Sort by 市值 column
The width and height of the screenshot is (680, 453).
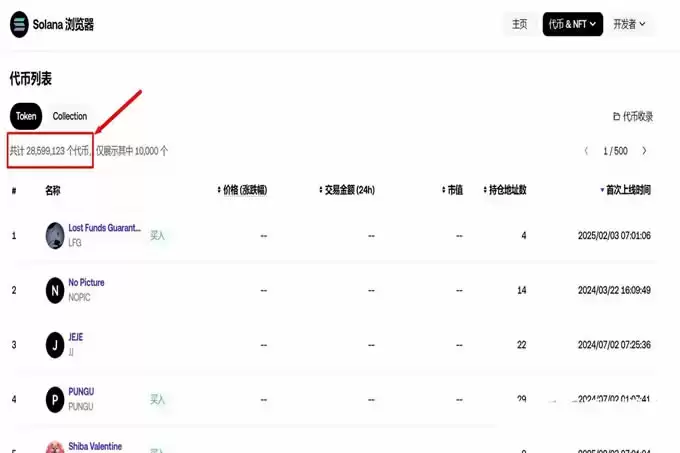(452, 190)
